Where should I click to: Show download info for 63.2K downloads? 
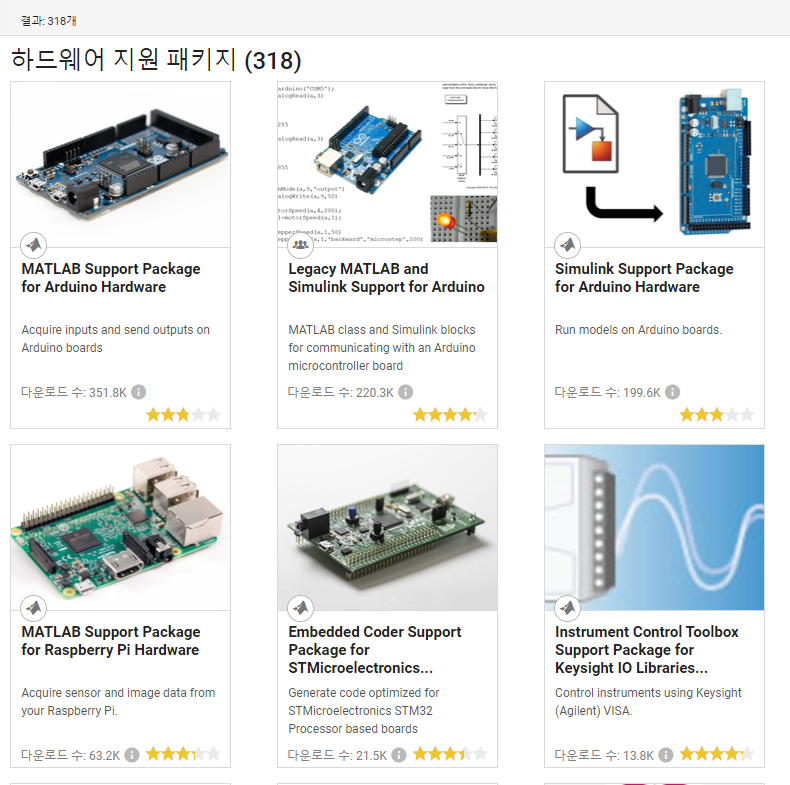point(132,755)
